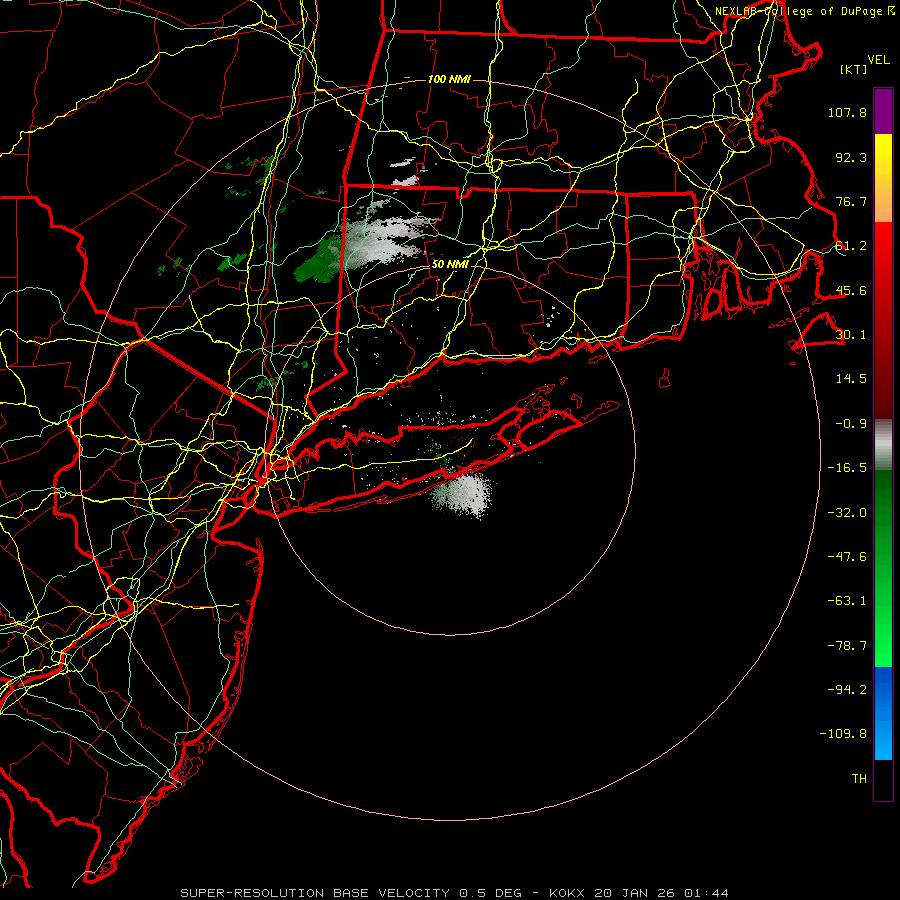
Task: Select the 92.3 velocity scale value
Action: pos(851,157)
